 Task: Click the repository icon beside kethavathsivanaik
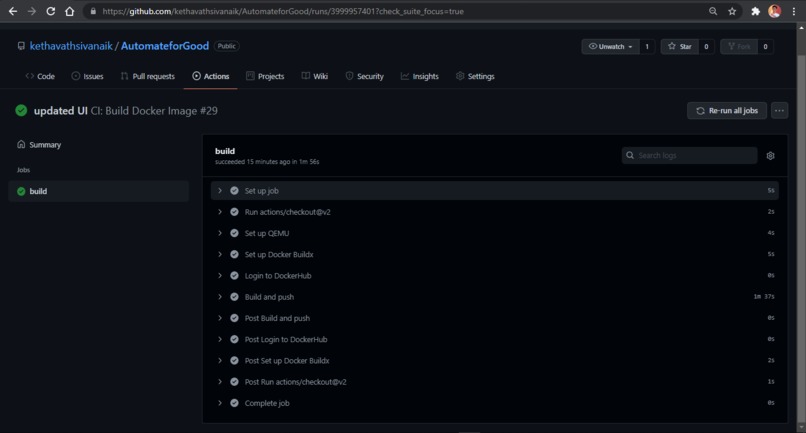coord(21,46)
